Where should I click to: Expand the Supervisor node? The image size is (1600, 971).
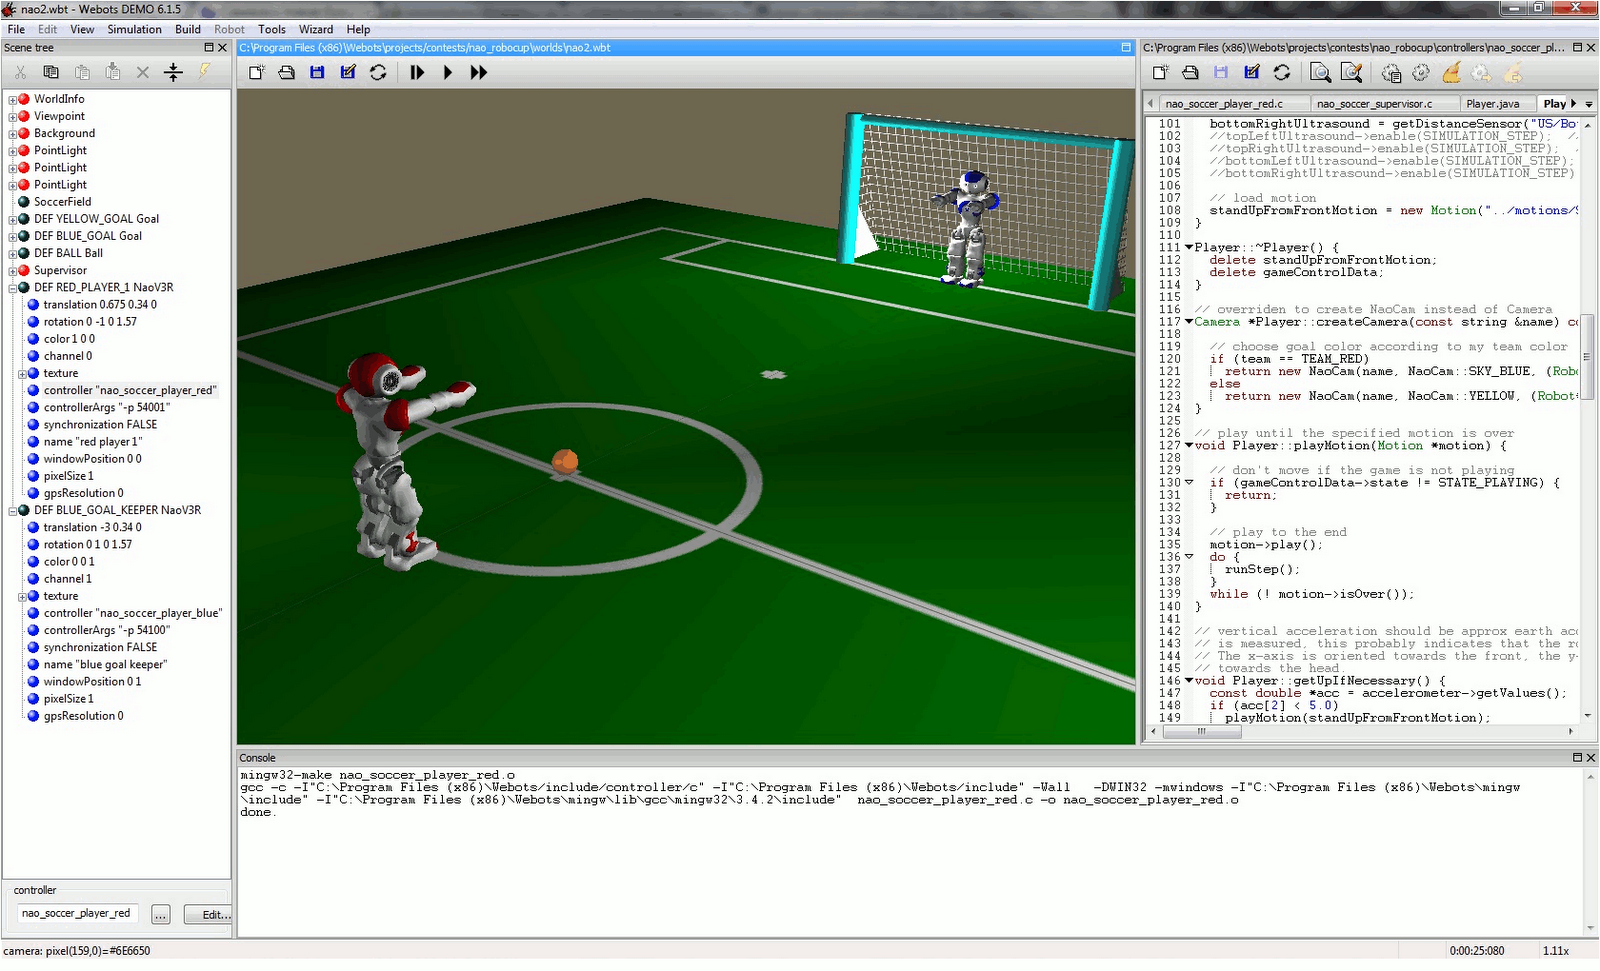click(12, 271)
